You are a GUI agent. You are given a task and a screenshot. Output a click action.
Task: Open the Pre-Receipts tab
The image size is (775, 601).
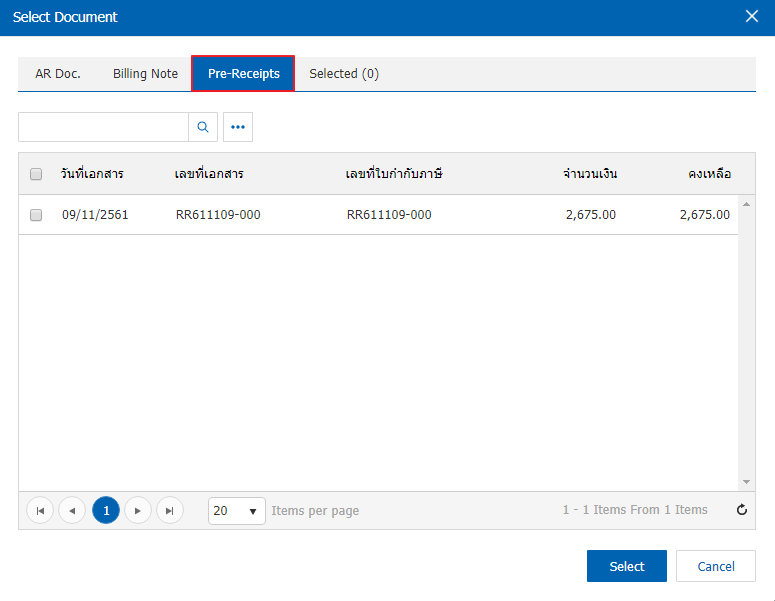(243, 74)
